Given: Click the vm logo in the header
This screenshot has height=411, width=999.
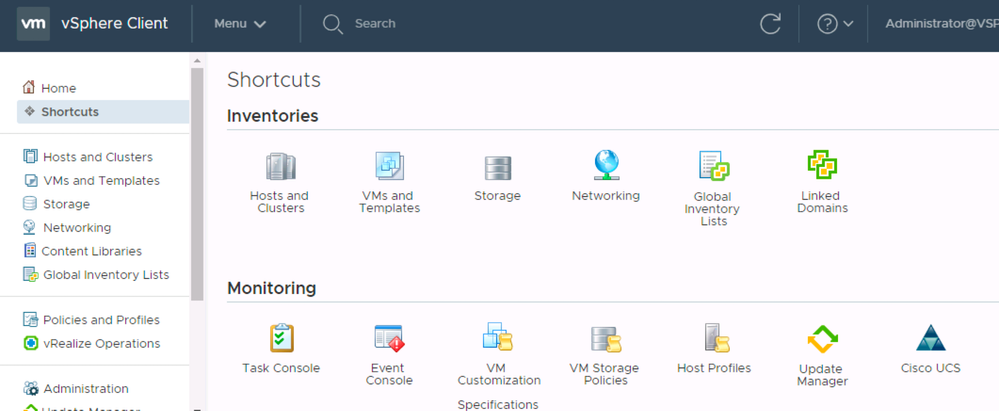Looking at the screenshot, I should [33, 24].
